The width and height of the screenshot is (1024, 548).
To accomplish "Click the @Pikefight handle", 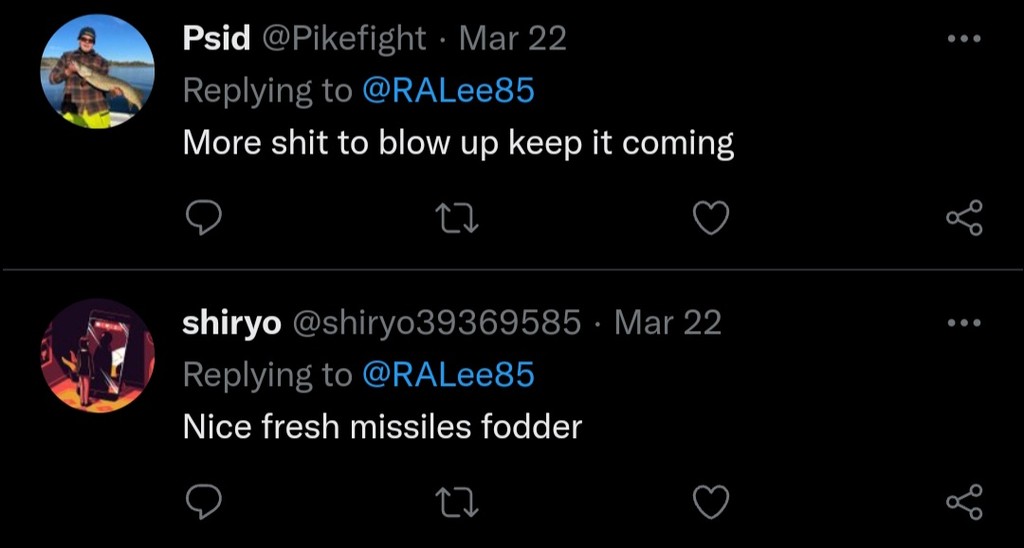I will (x=344, y=39).
